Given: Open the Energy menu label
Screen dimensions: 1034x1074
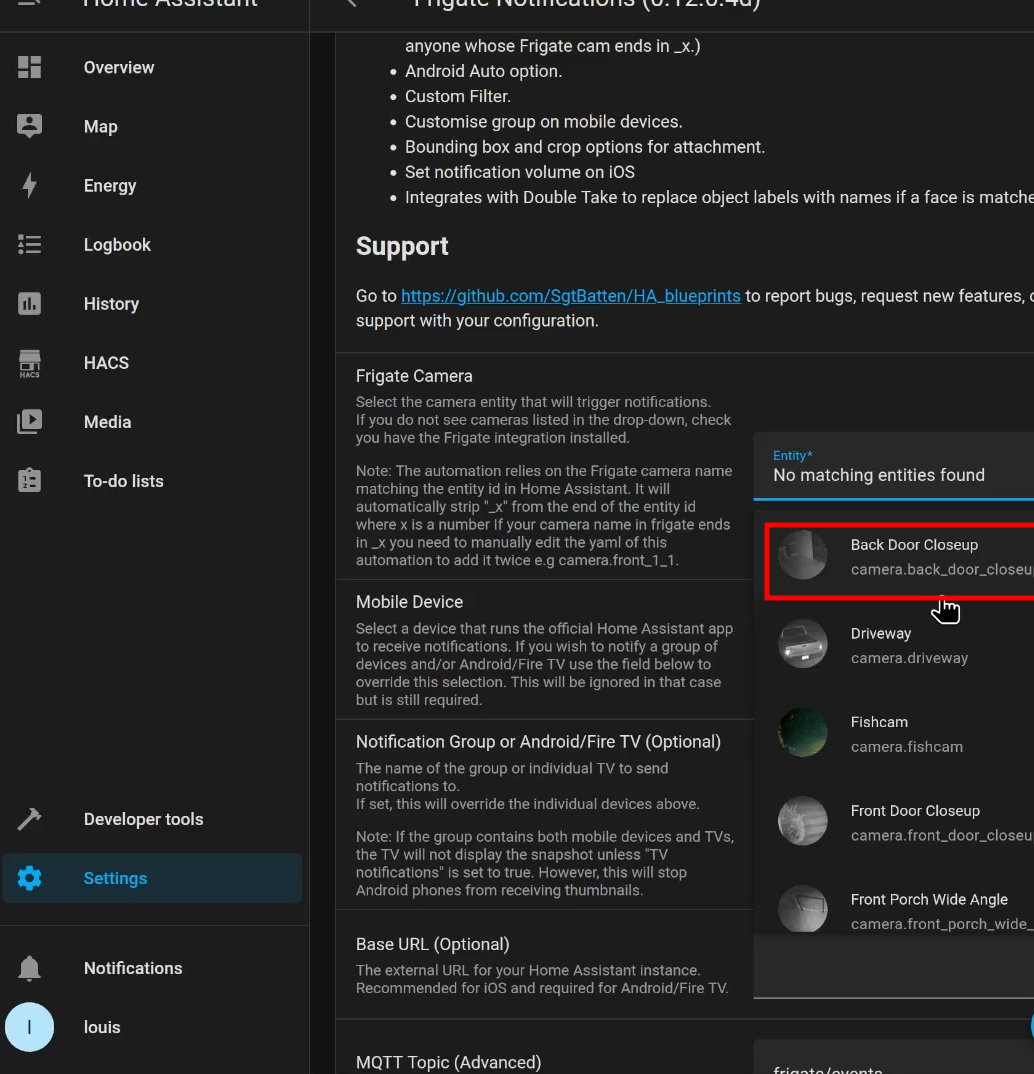Looking at the screenshot, I should (110, 186).
